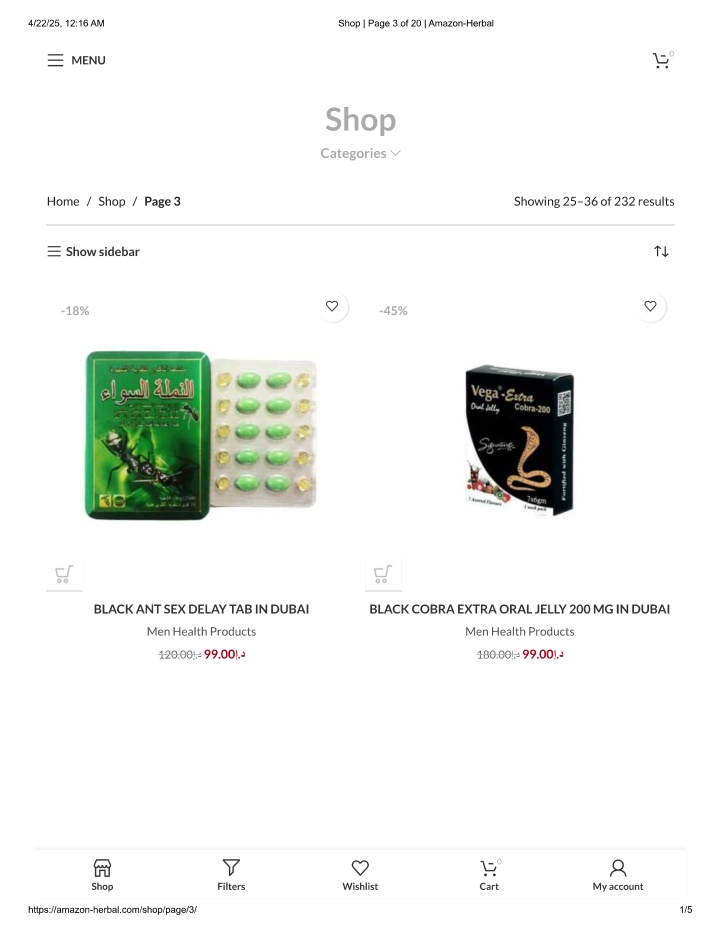The height and width of the screenshot is (931, 720).
Task: Add Black Cobra jelly to wishlist heart
Action: (x=651, y=306)
